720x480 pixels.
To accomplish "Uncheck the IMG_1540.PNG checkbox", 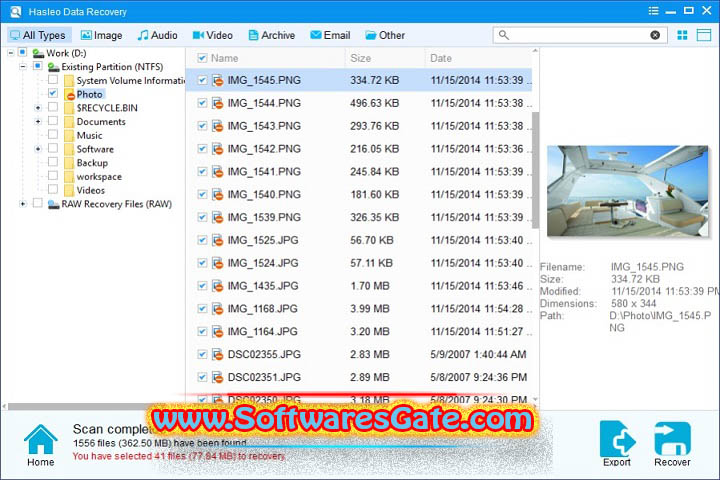I will click(202, 194).
